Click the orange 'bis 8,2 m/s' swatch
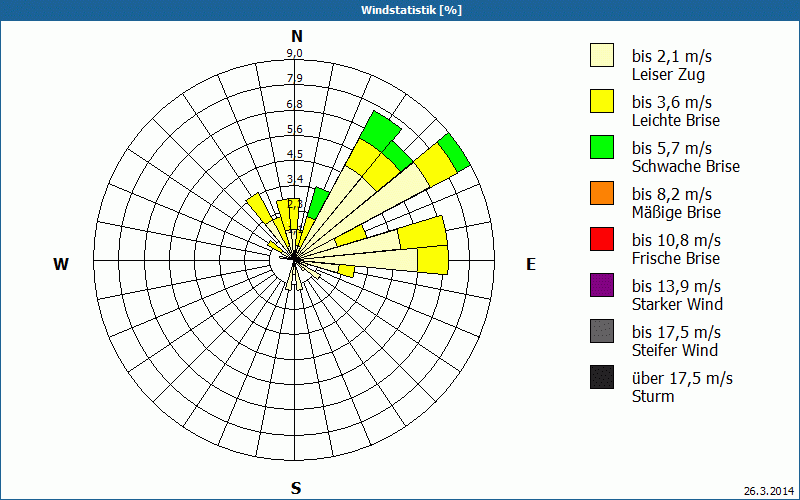This screenshot has width=800, height=500. tap(602, 193)
